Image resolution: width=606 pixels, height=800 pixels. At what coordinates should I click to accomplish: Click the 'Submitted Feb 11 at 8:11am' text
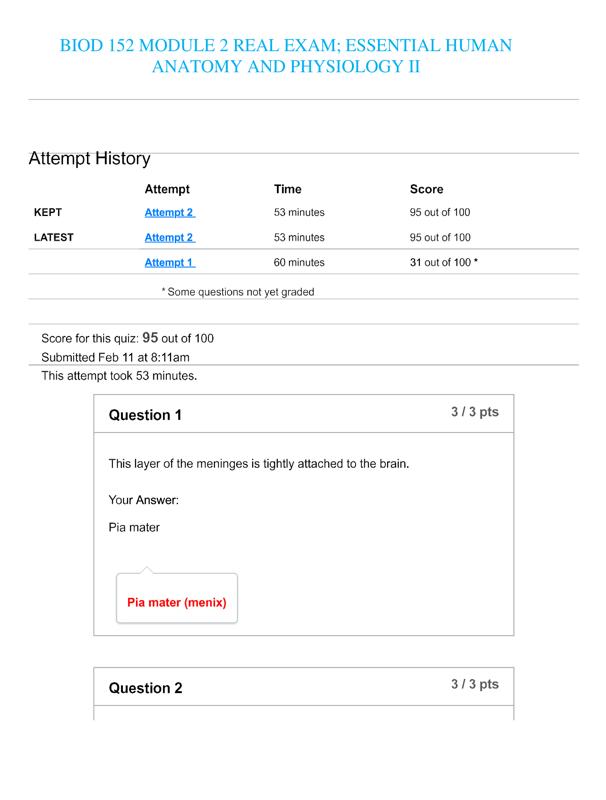click(x=115, y=357)
